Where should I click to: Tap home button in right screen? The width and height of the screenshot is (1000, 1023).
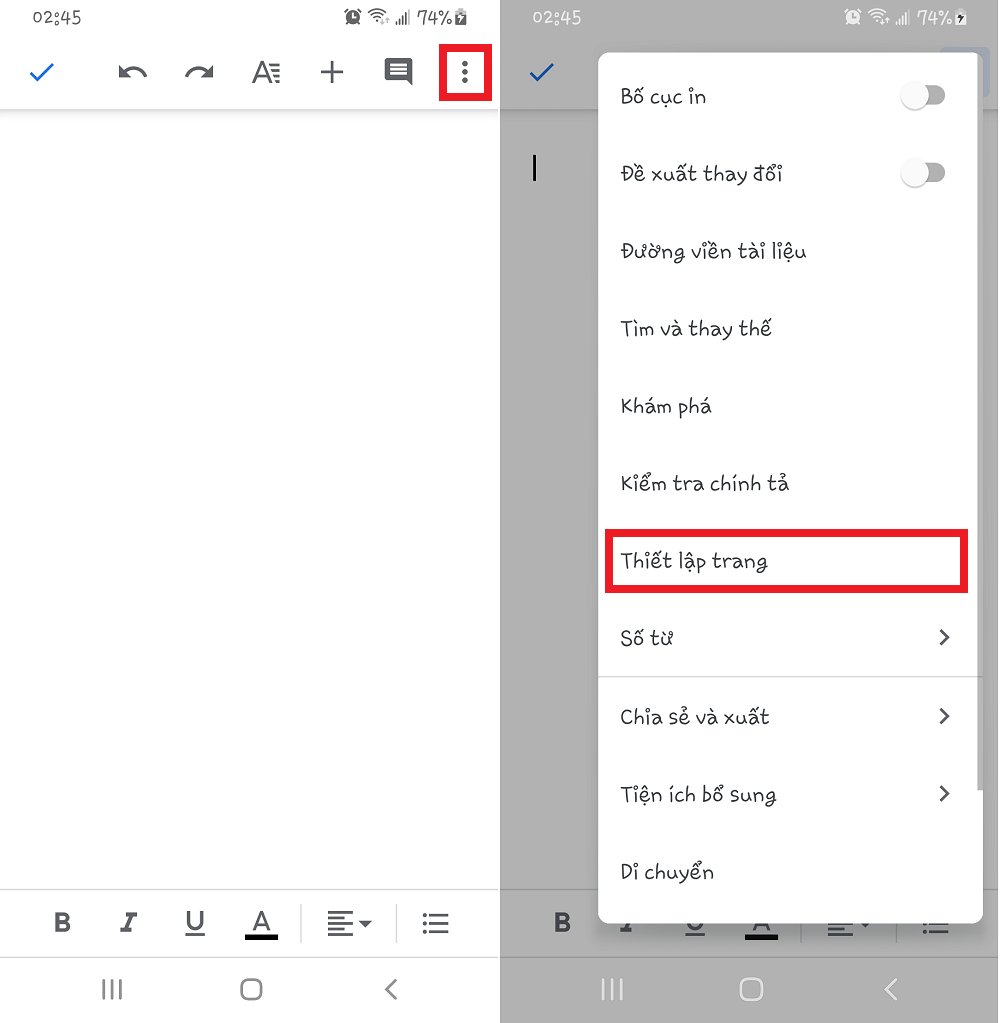(x=751, y=989)
